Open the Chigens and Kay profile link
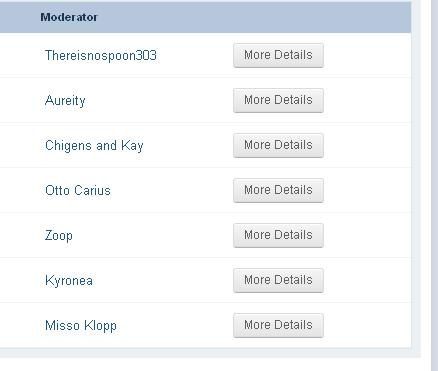 [94, 146]
